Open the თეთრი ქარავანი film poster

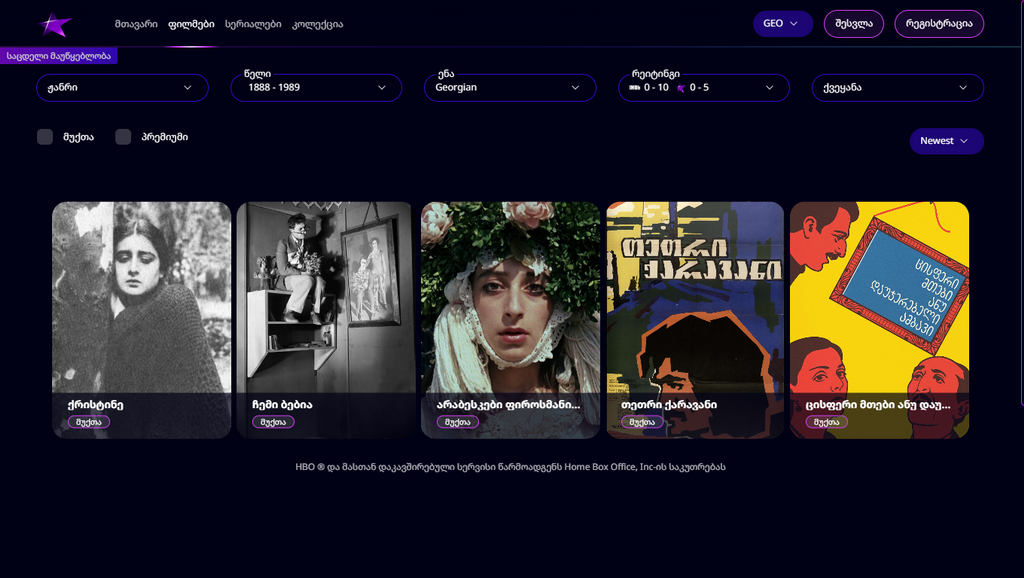coord(695,320)
